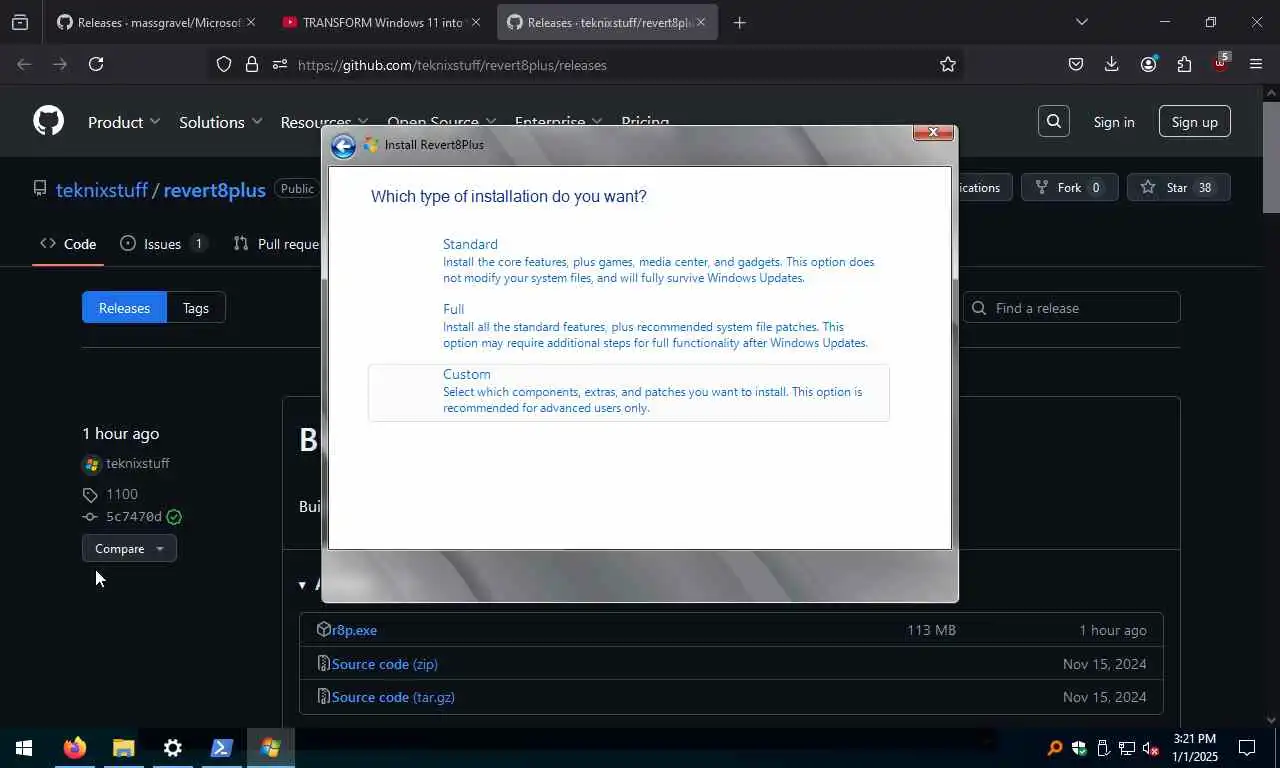Click the muted volume tray icon

1150,748
